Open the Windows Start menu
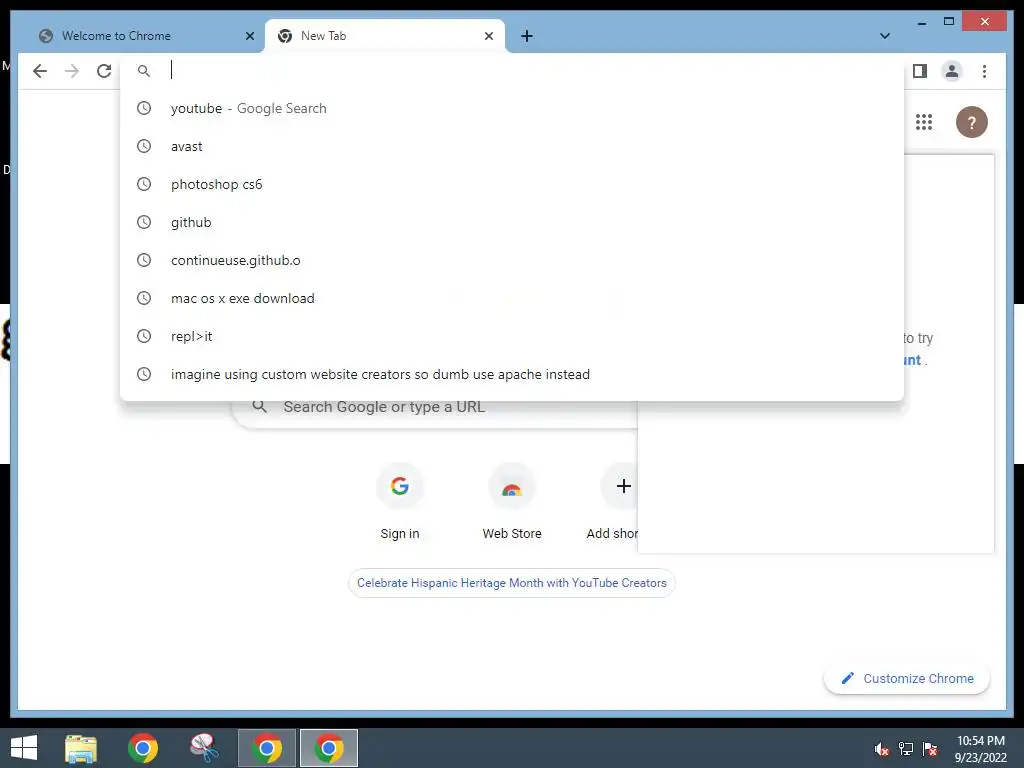The height and width of the screenshot is (768, 1024). pyautogui.click(x=24, y=748)
